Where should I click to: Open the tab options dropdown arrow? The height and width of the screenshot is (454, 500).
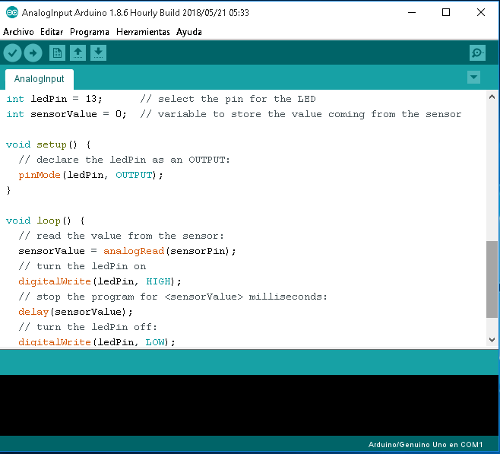click(473, 78)
